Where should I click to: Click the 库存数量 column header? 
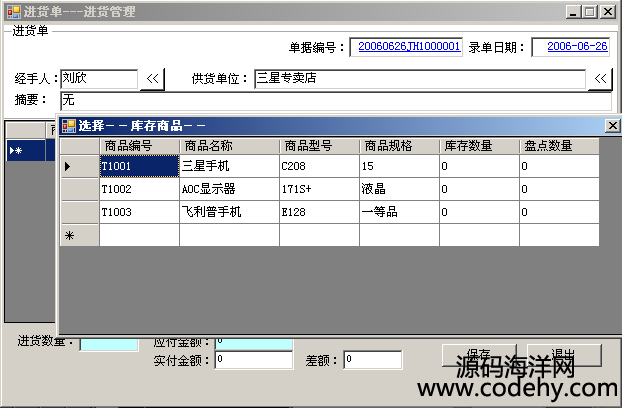point(478,146)
